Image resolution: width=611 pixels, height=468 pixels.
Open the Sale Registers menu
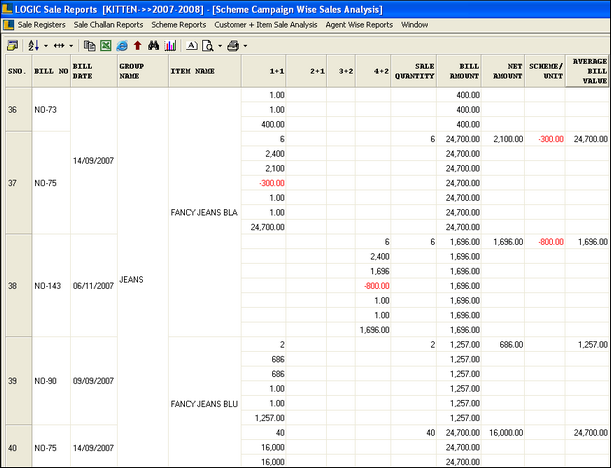pyautogui.click(x=41, y=25)
